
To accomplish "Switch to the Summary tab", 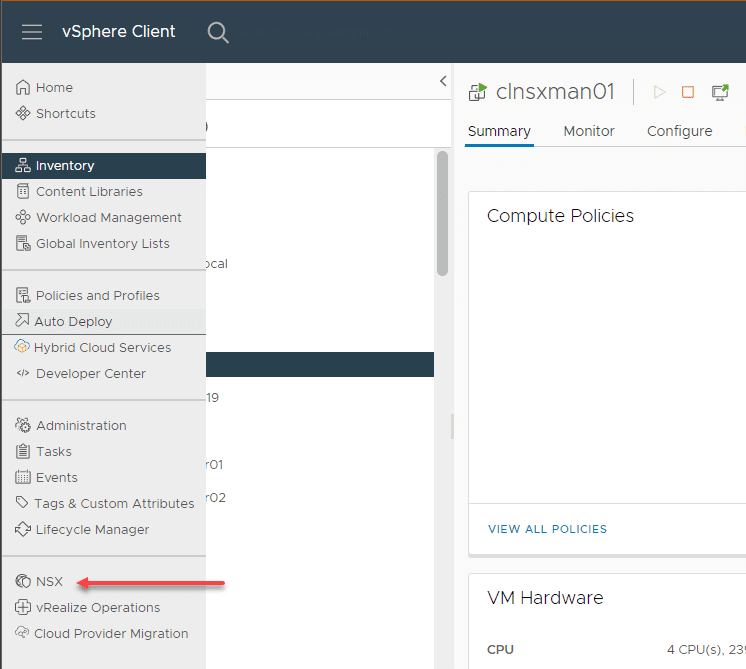I will pos(499,131).
